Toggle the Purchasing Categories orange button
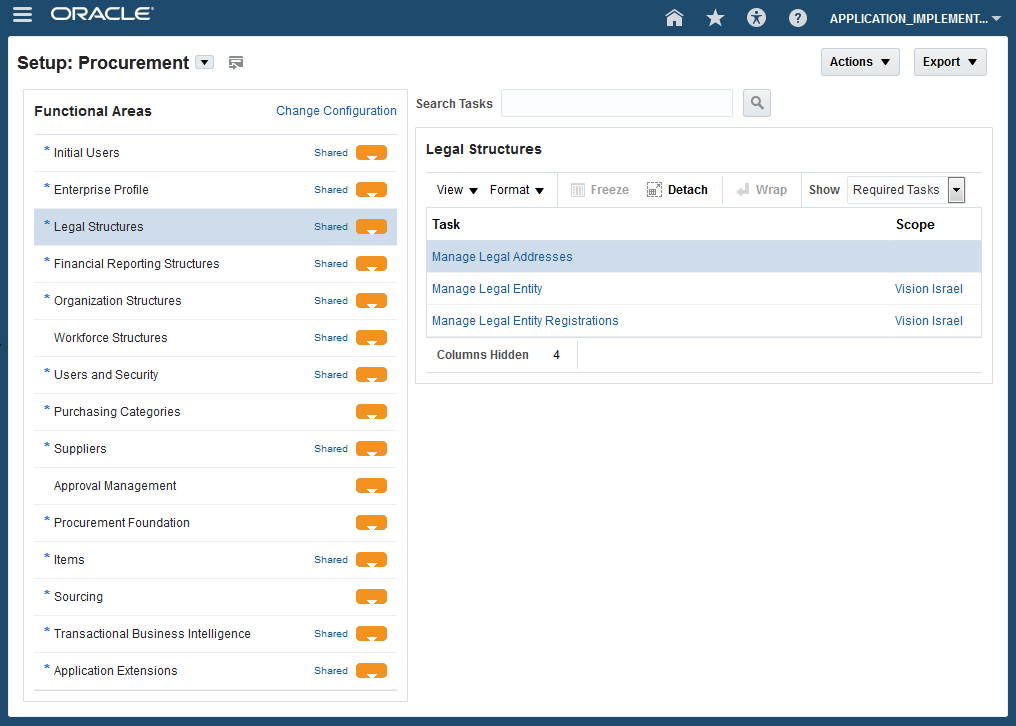 click(x=371, y=412)
